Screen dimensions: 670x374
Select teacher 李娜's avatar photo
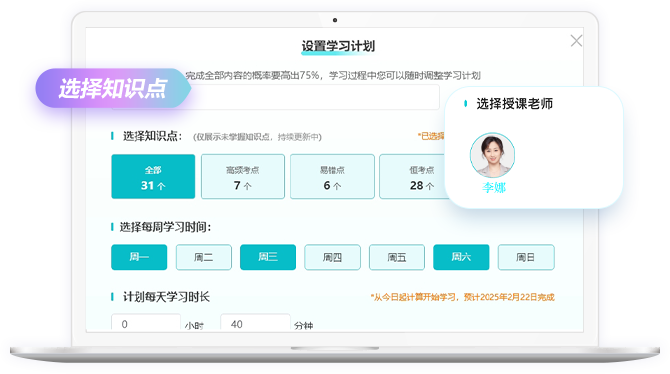click(492, 155)
